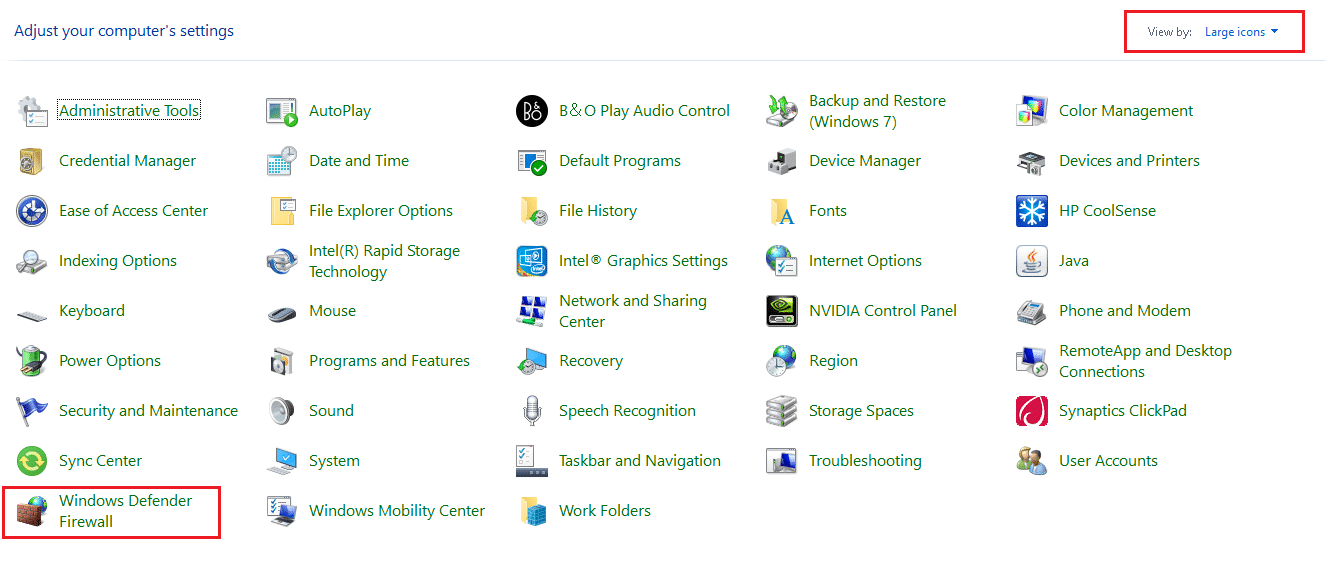Viewport: 1325px width, 567px height.
Task: Open the Java icon
Action: (1031, 261)
